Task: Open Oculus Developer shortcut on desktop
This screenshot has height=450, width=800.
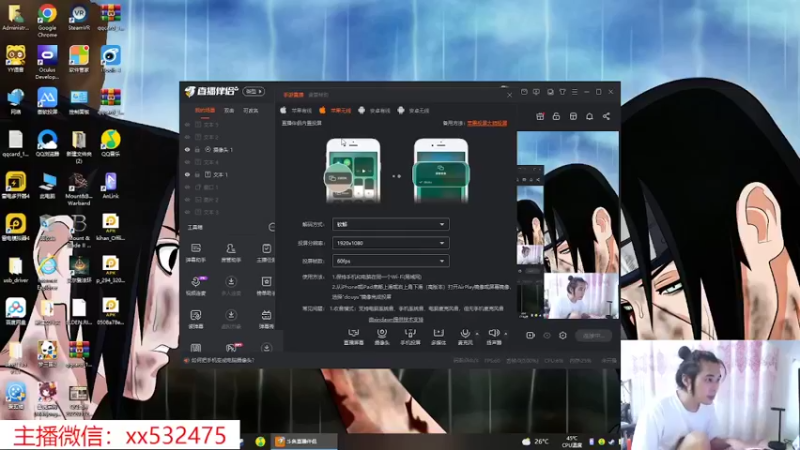Action: (47, 63)
